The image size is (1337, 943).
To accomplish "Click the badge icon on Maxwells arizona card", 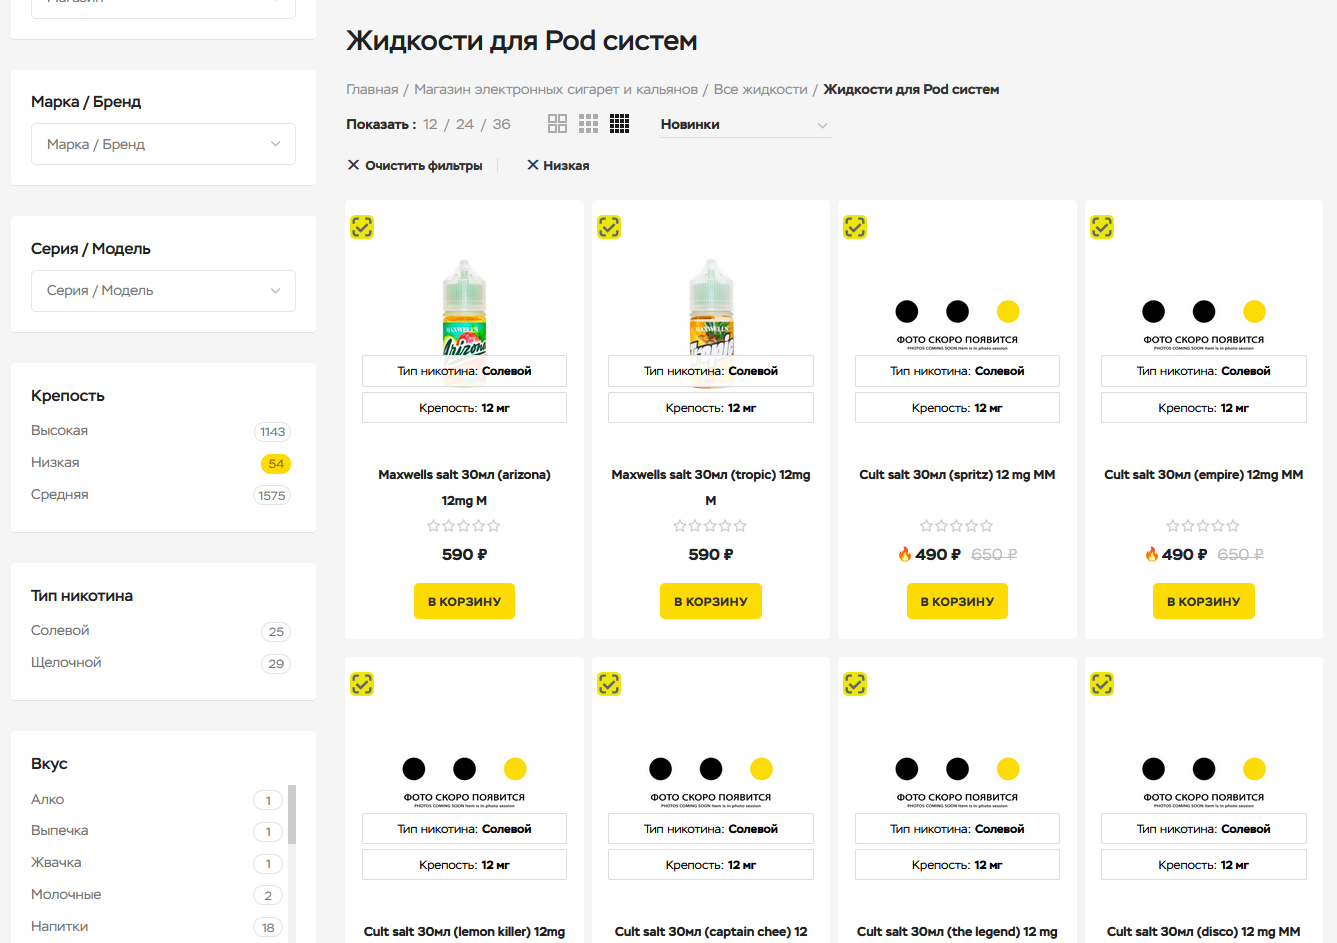I will pos(362,227).
